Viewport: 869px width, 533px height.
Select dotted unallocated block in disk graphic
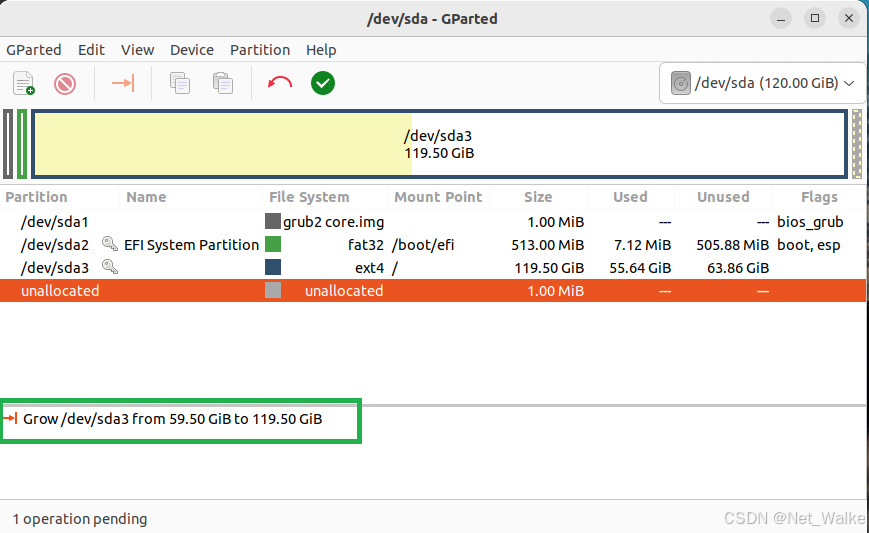pos(857,144)
